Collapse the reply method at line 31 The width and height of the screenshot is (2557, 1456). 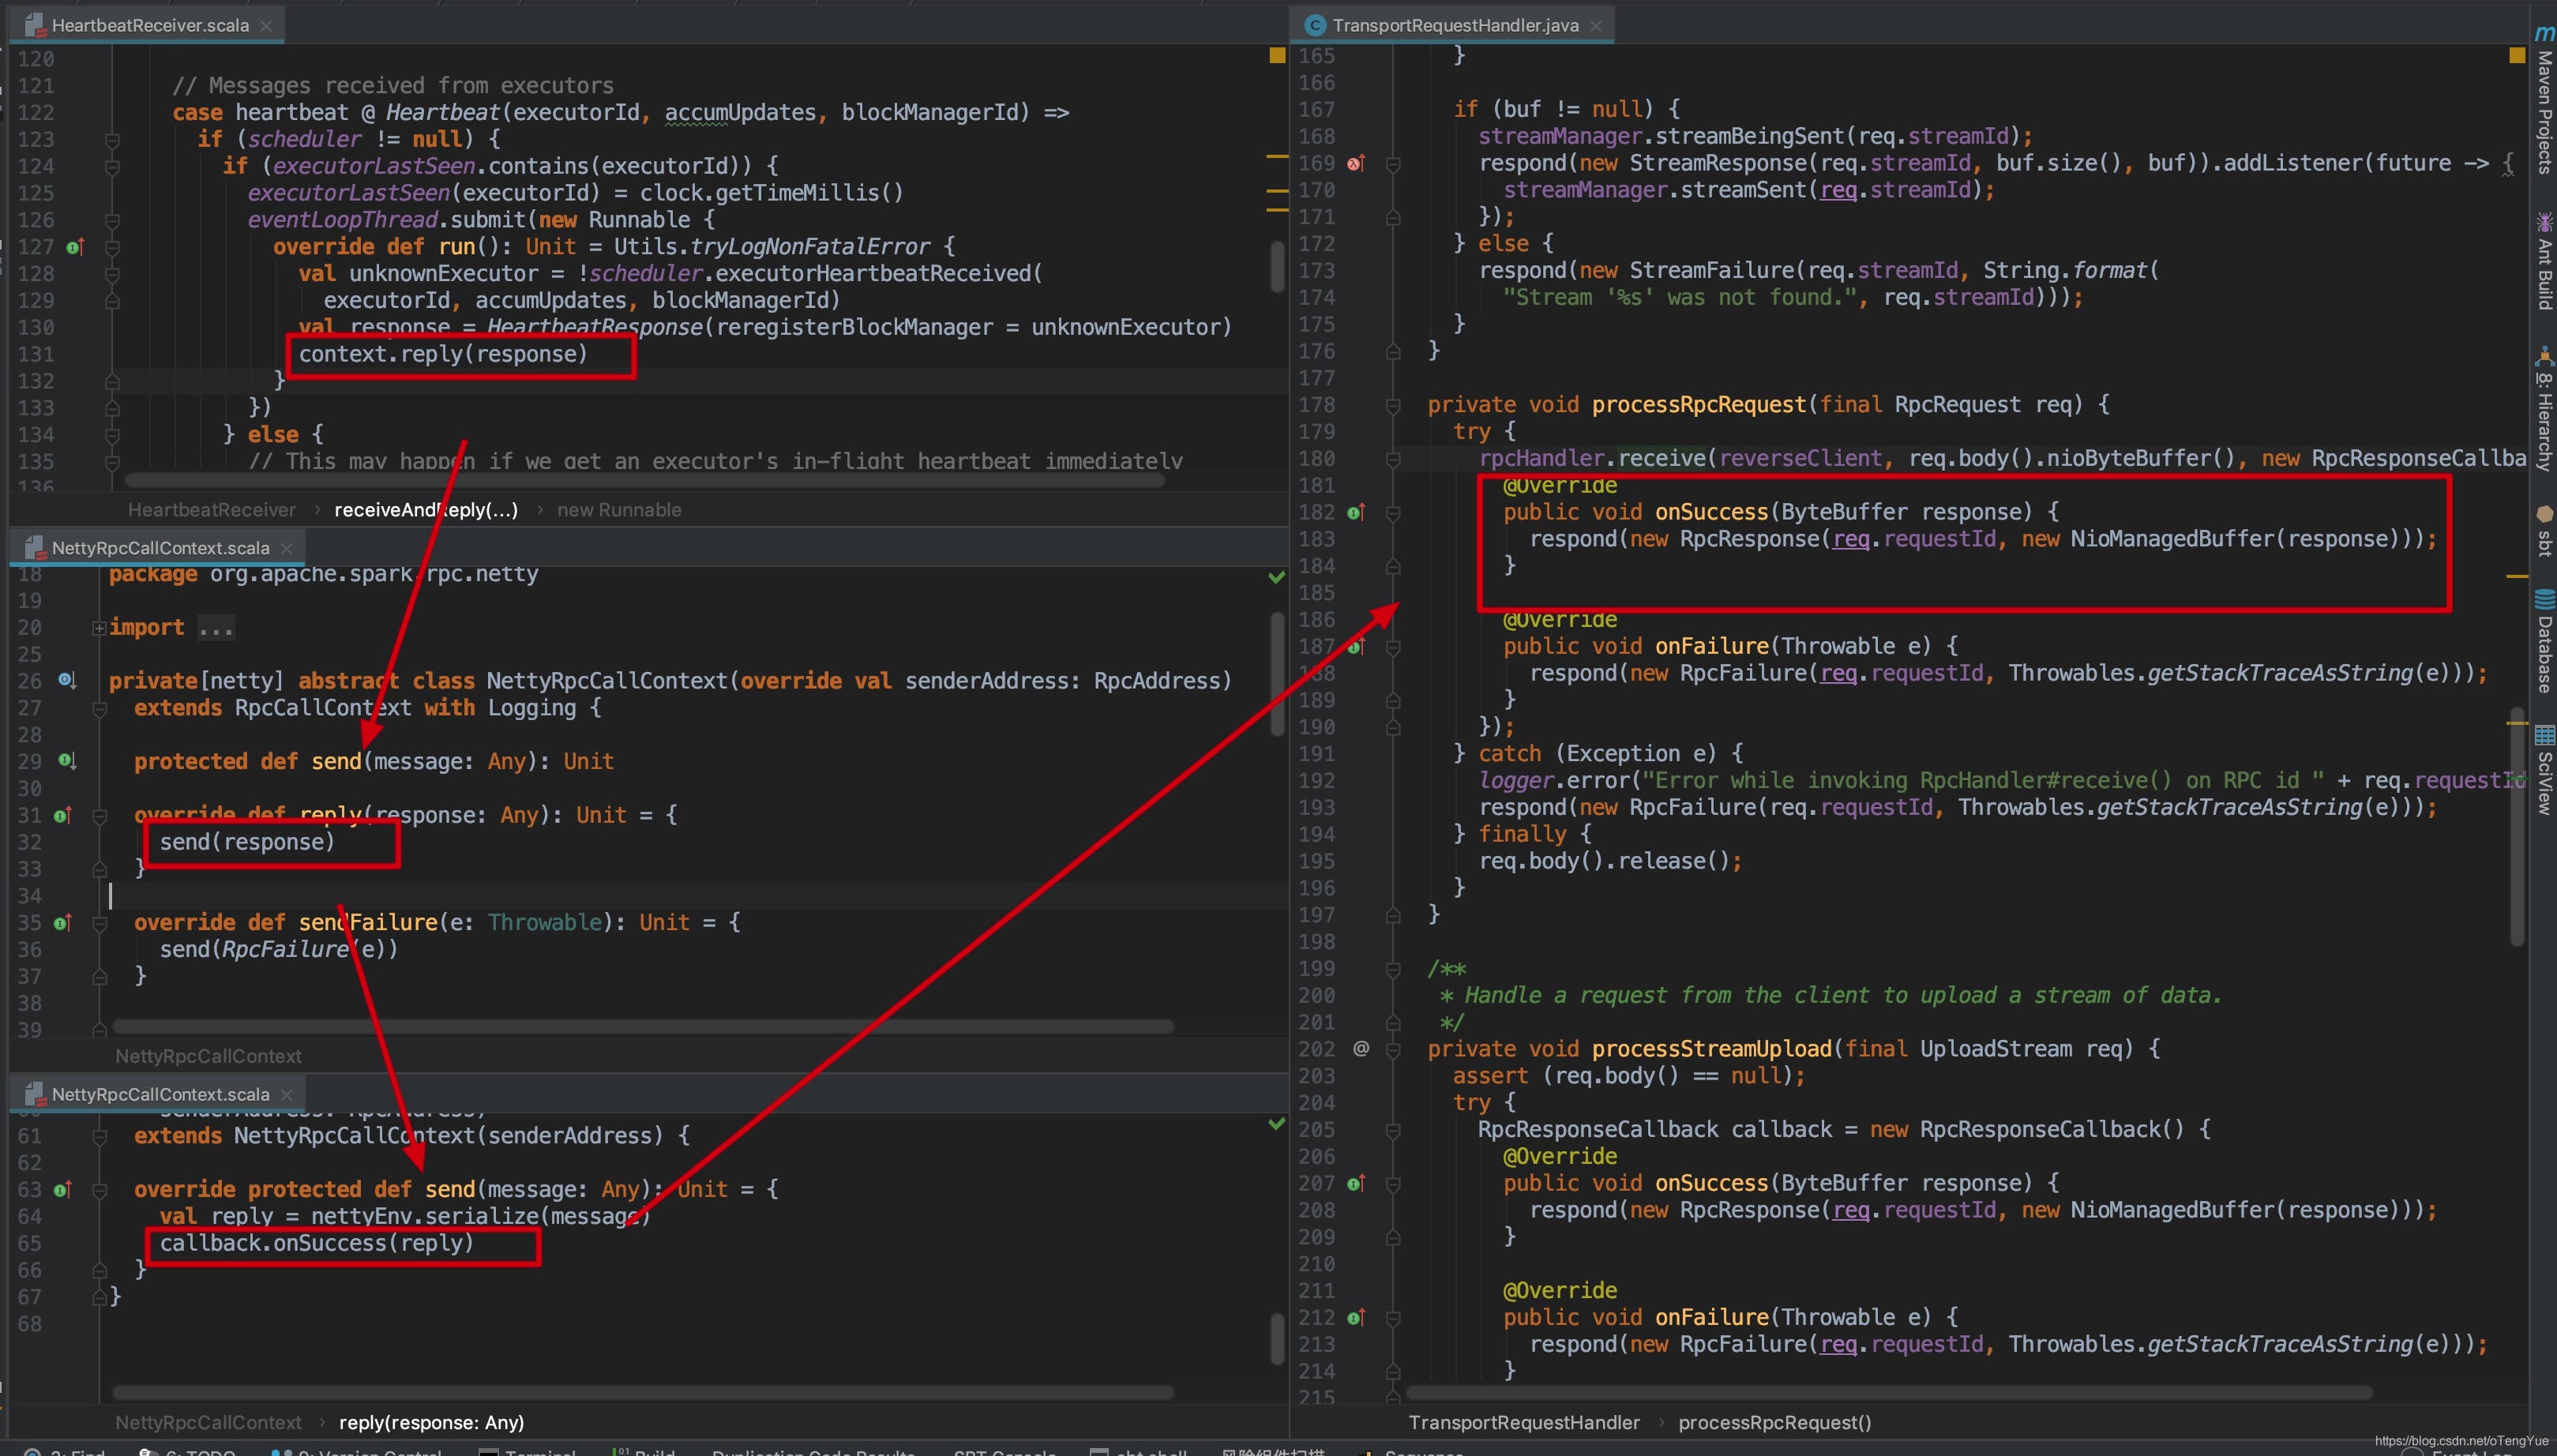pos(99,815)
